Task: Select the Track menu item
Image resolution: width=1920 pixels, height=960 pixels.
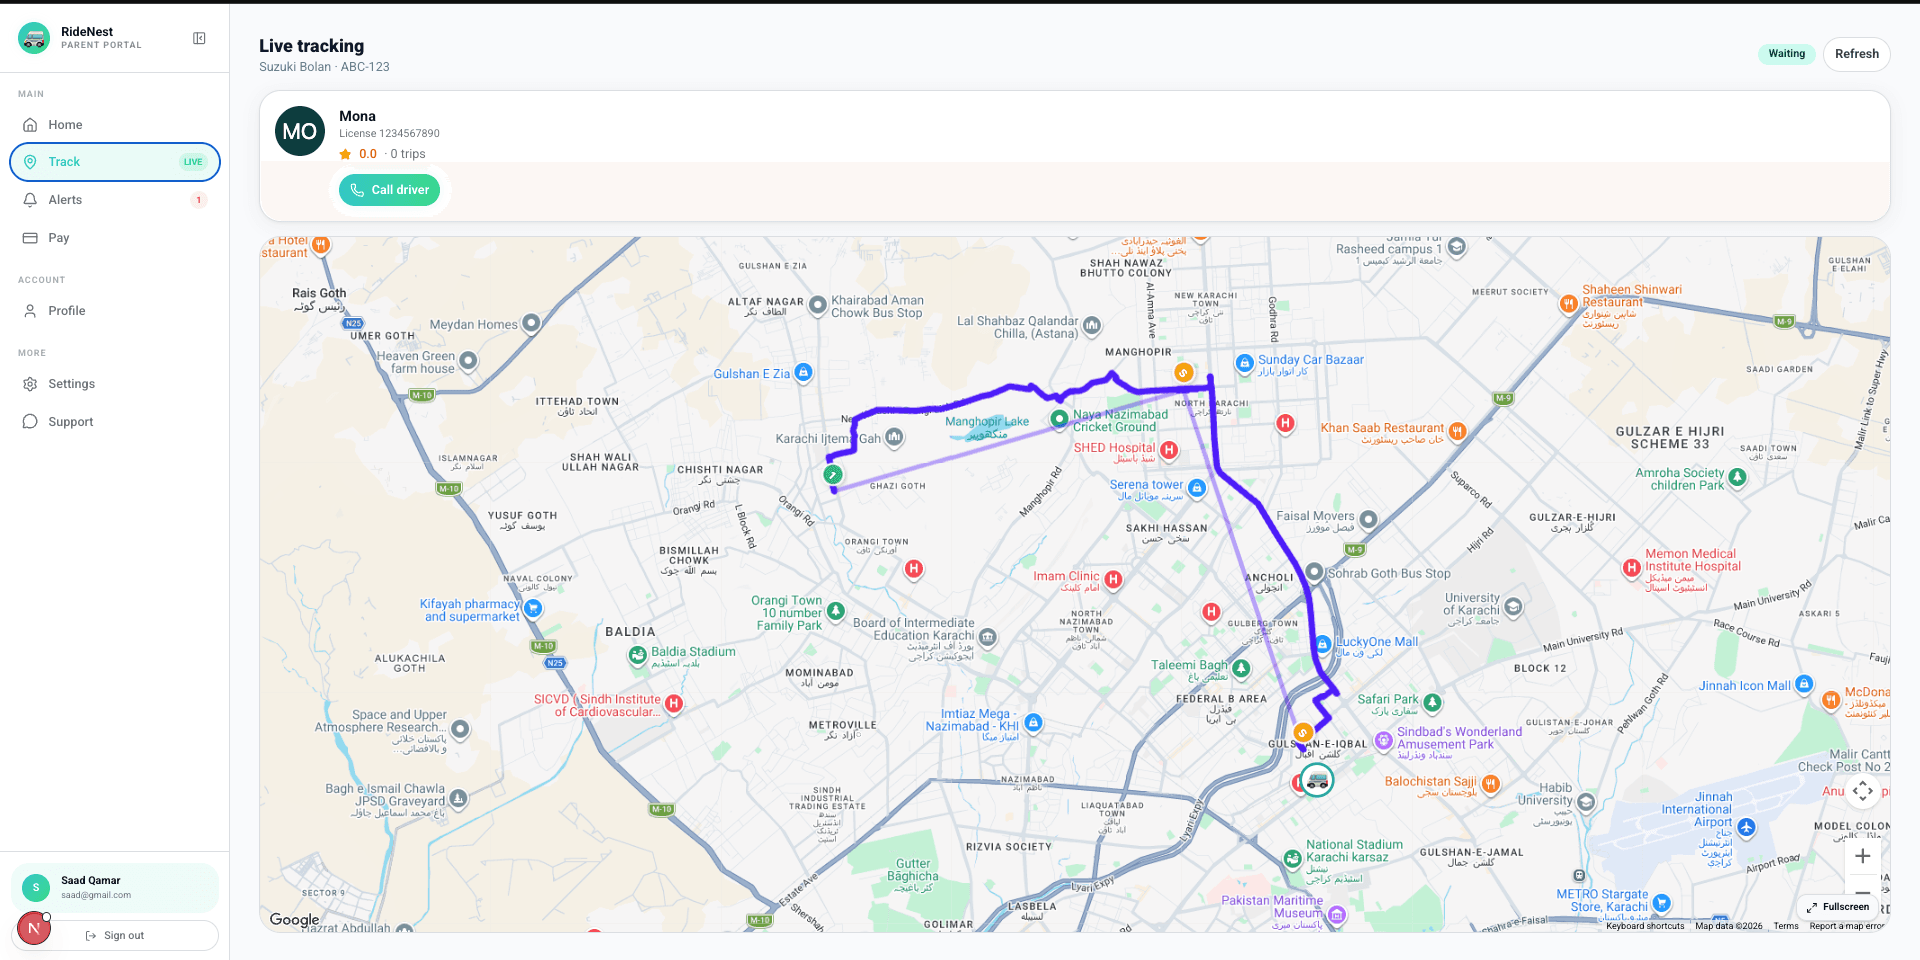Action: (x=115, y=162)
